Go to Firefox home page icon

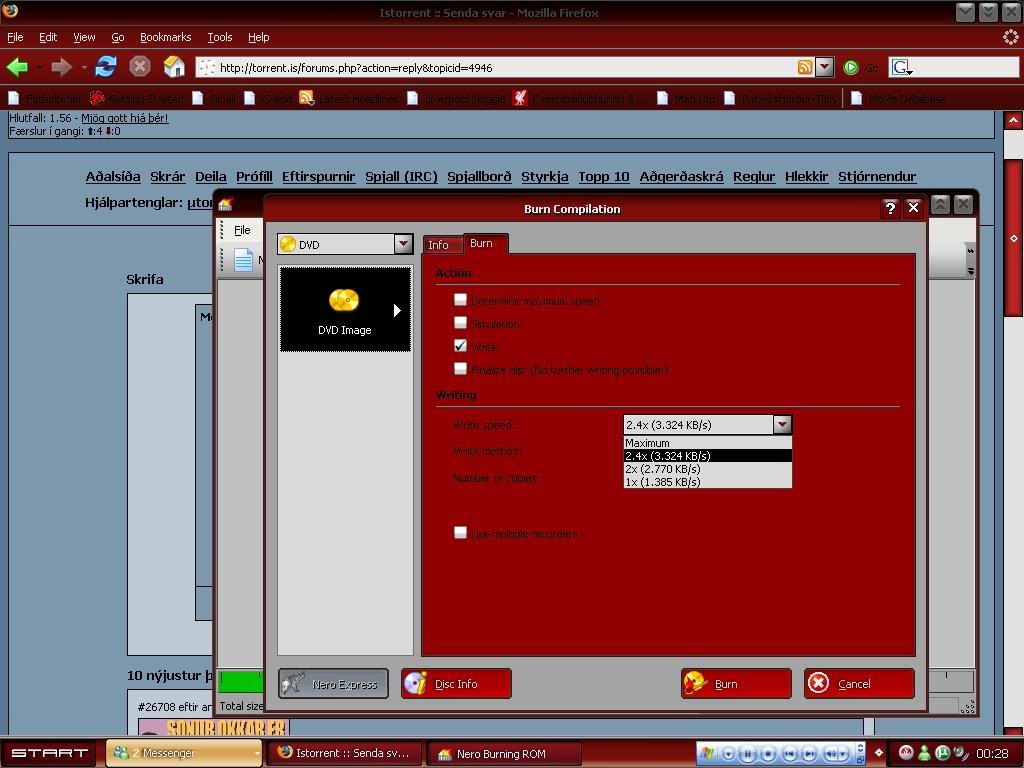tap(174, 67)
